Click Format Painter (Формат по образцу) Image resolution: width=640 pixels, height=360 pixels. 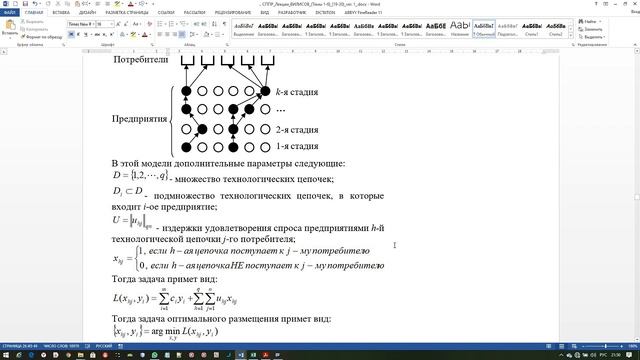pos(42,37)
